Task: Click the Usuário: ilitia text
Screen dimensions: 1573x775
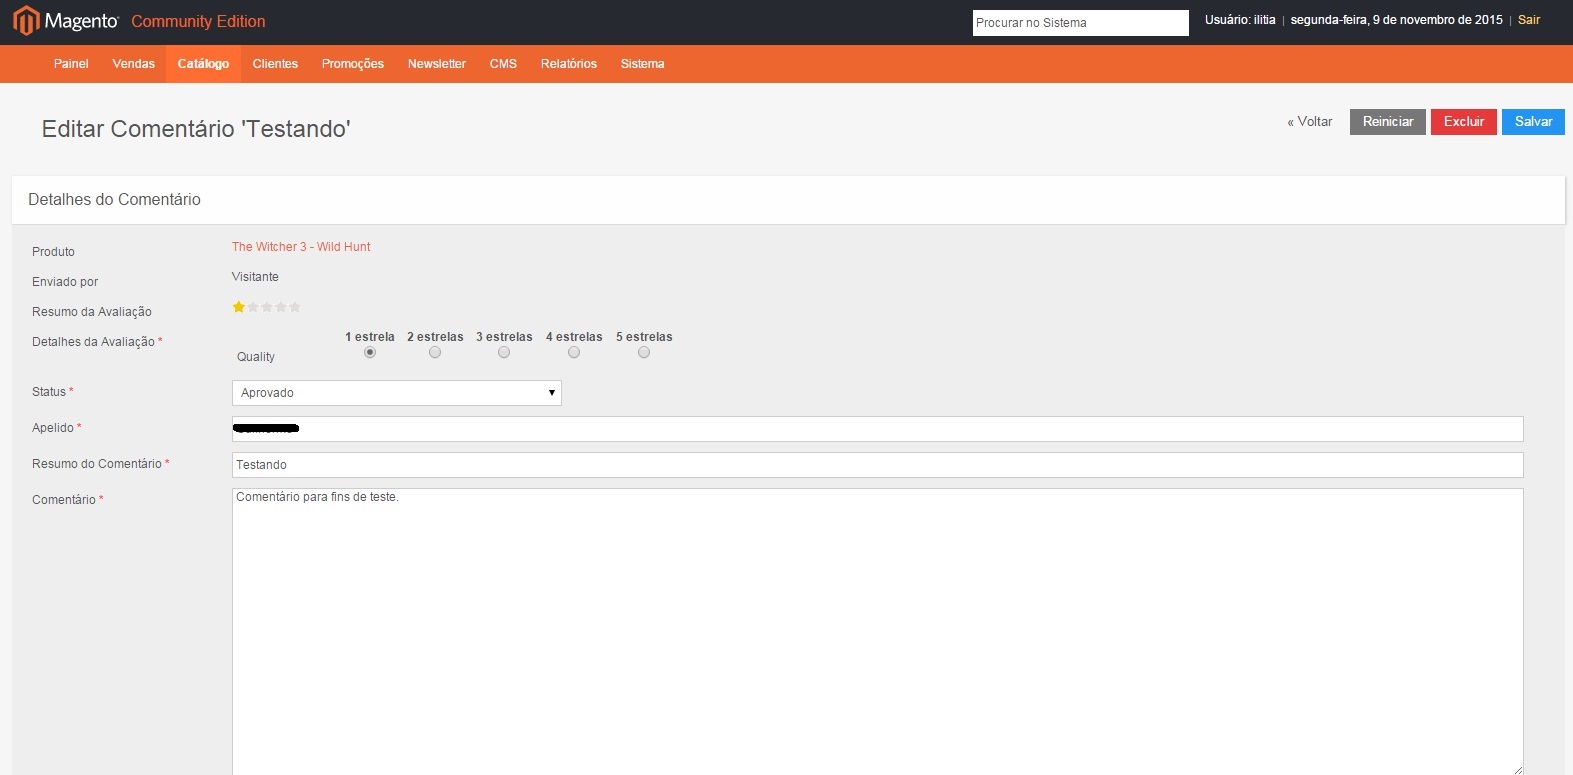Action: pyautogui.click(x=1240, y=20)
